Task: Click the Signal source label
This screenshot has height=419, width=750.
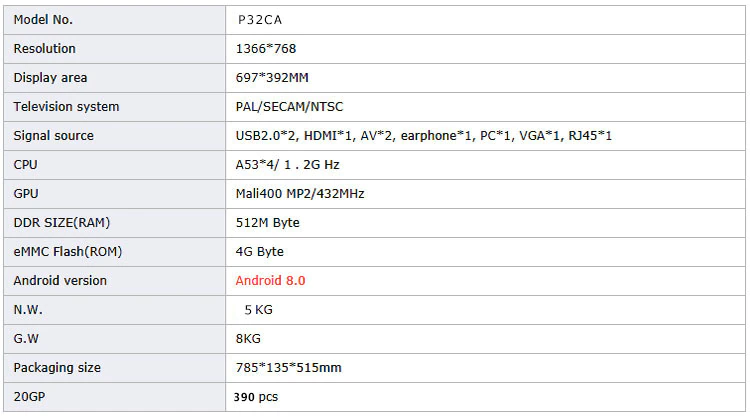Action: [x=54, y=136]
